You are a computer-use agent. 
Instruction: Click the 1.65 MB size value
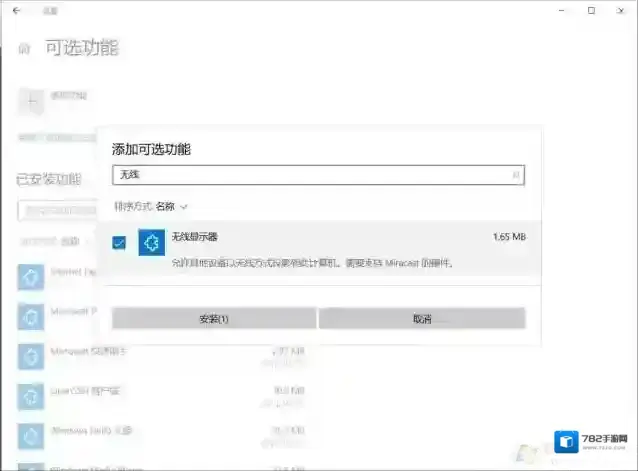pyautogui.click(x=509, y=237)
